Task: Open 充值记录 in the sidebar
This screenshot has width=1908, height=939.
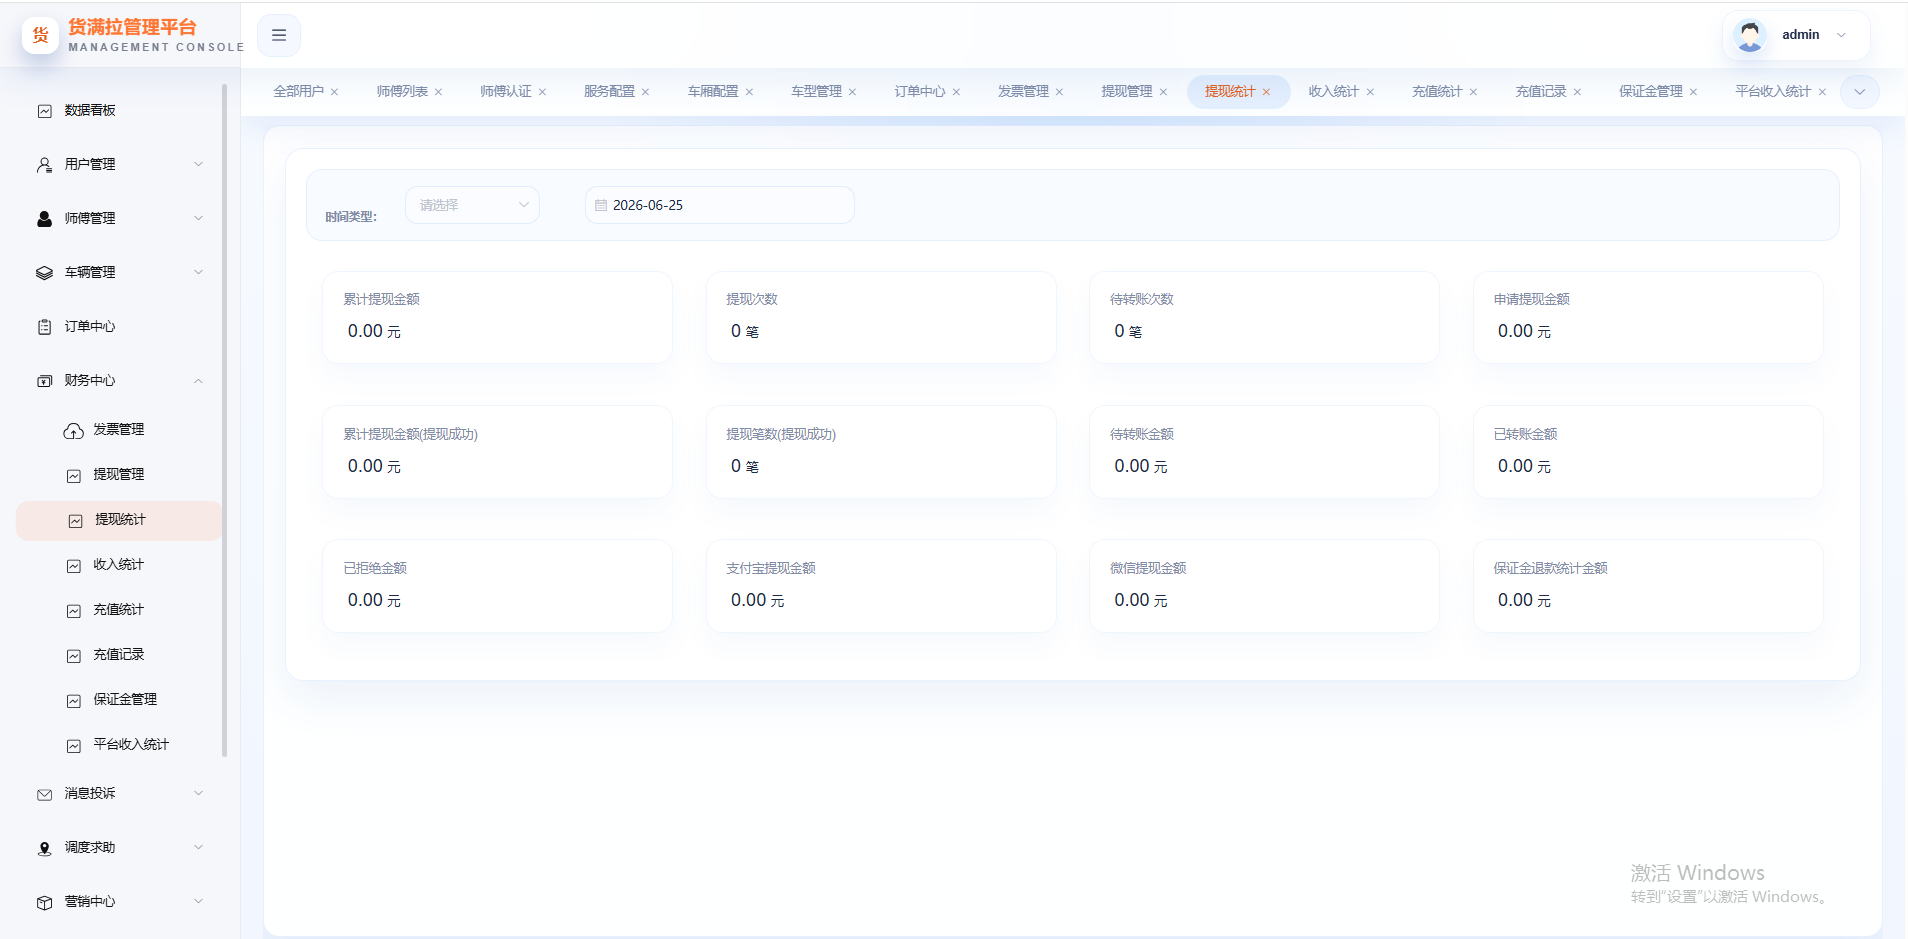Action: click(x=120, y=655)
